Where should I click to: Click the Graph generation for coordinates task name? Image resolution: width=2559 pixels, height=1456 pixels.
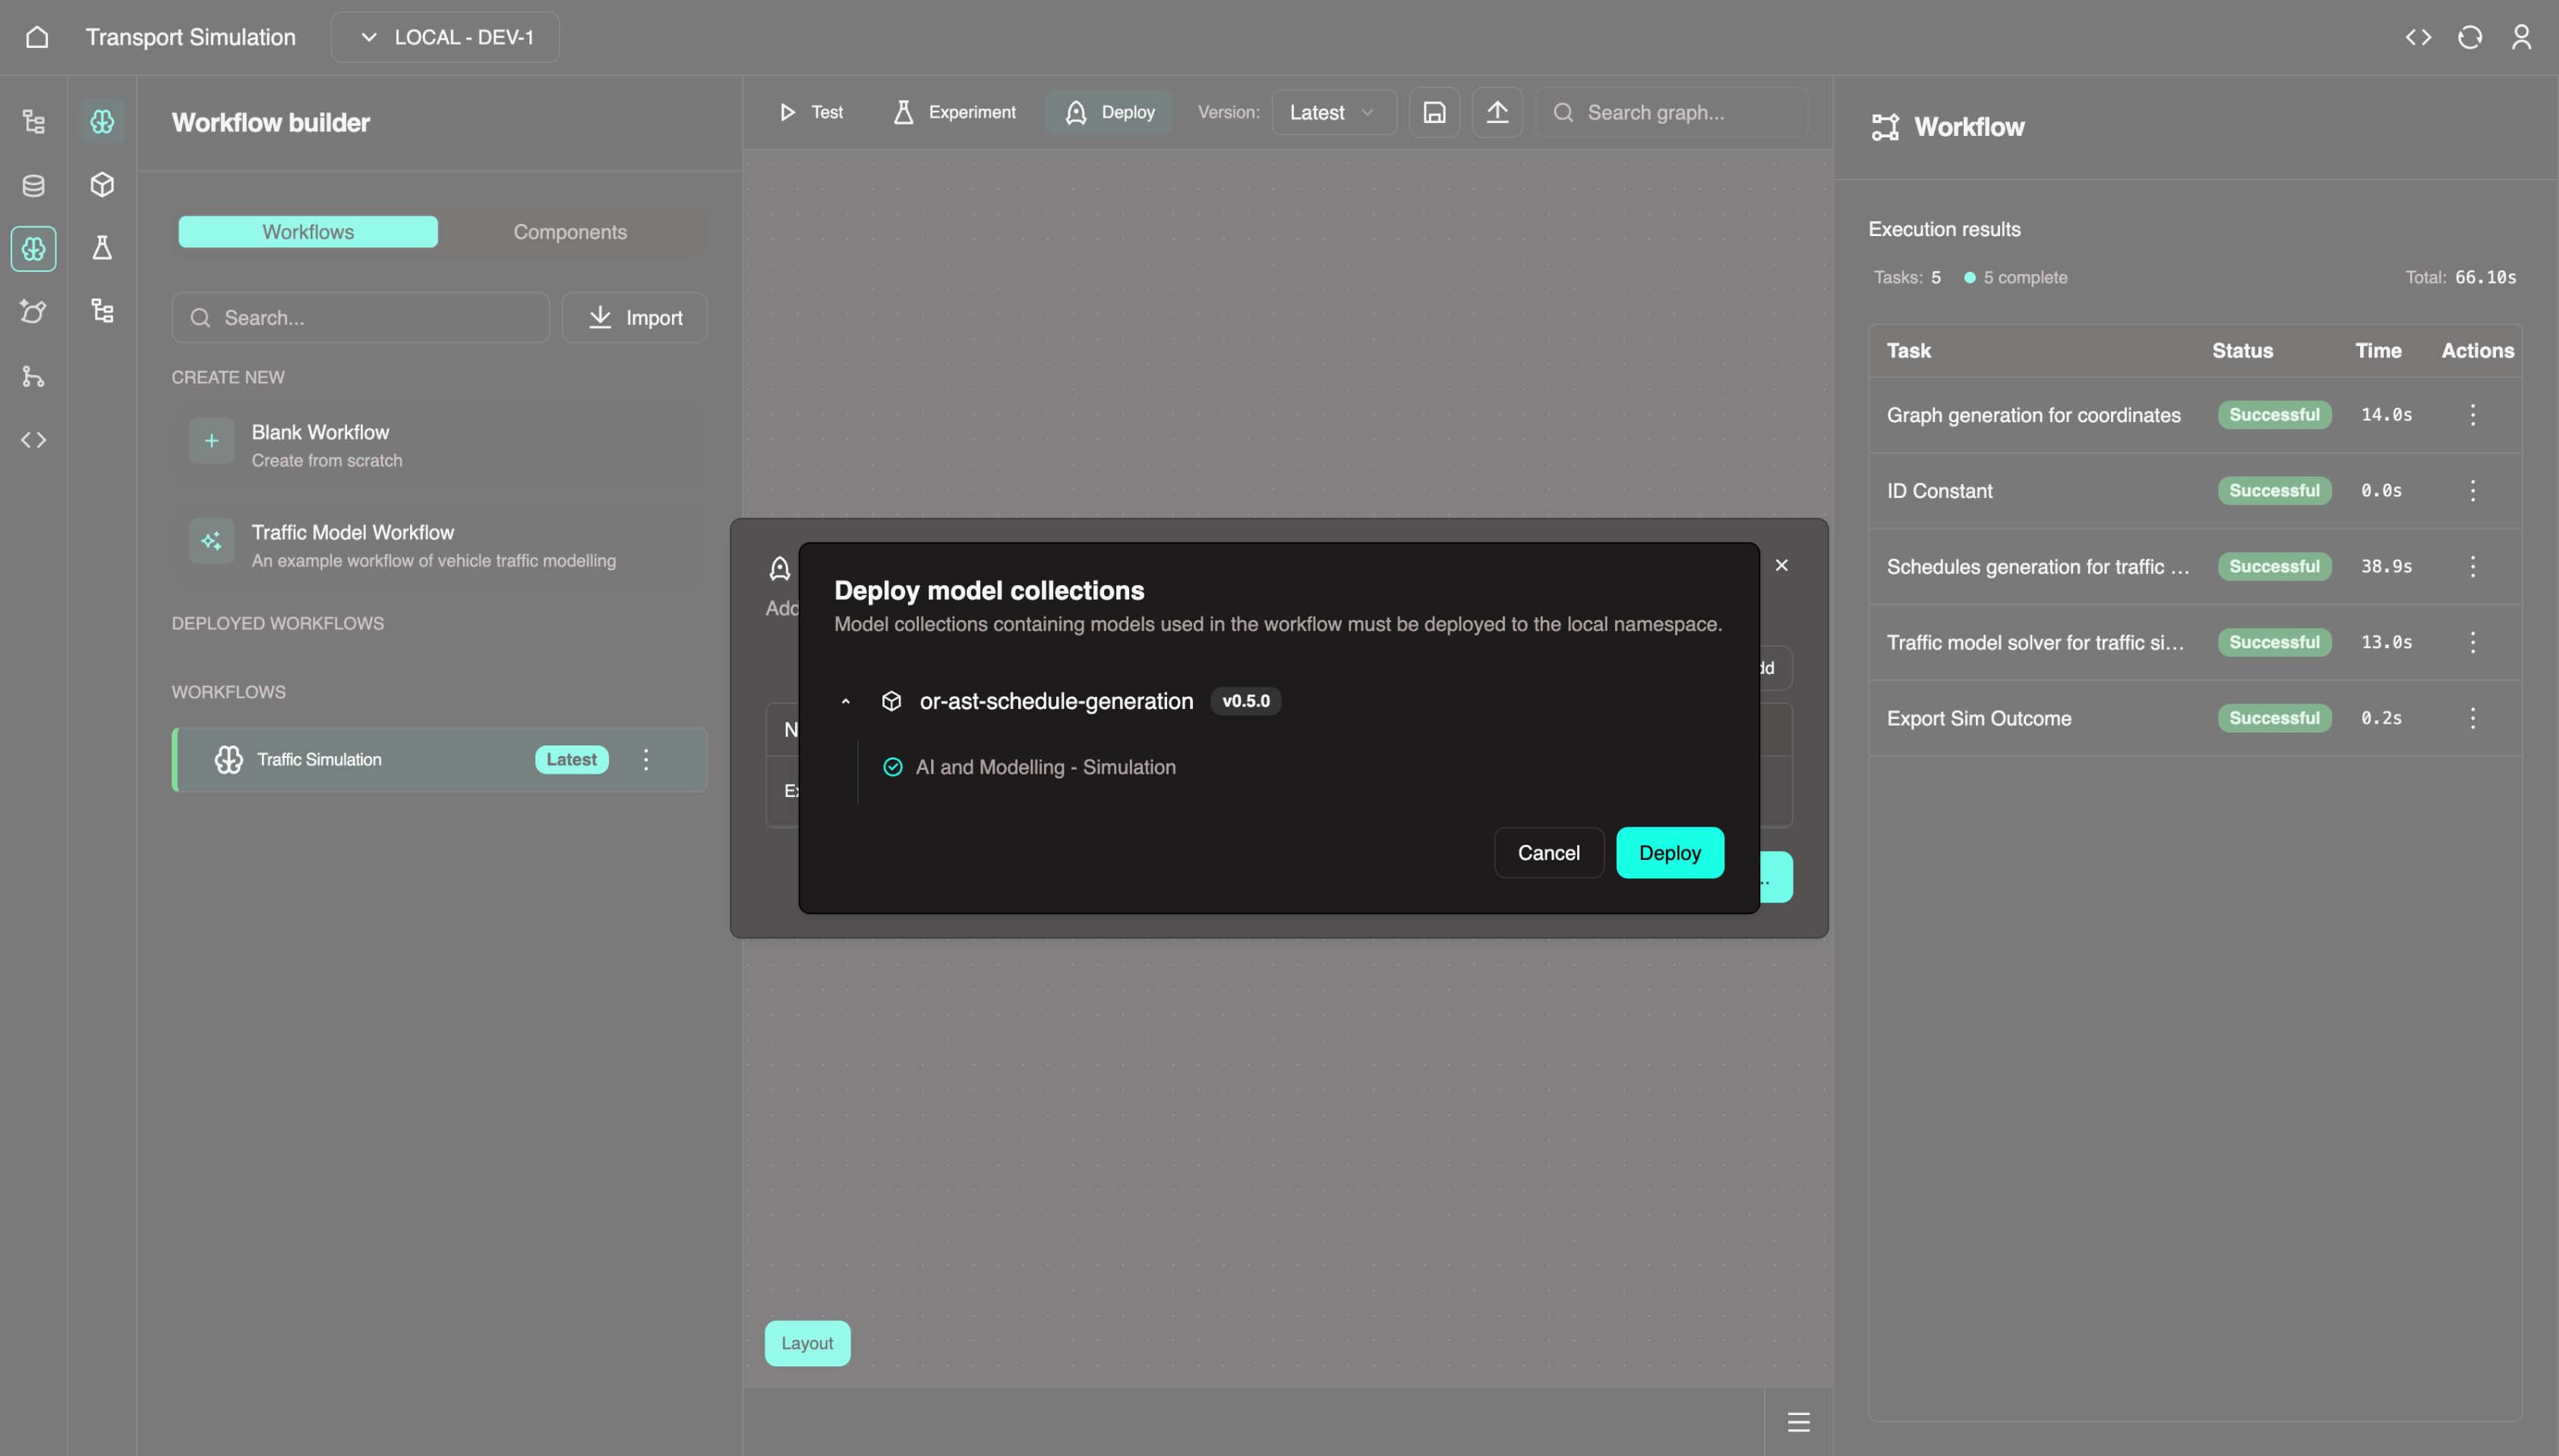2033,415
